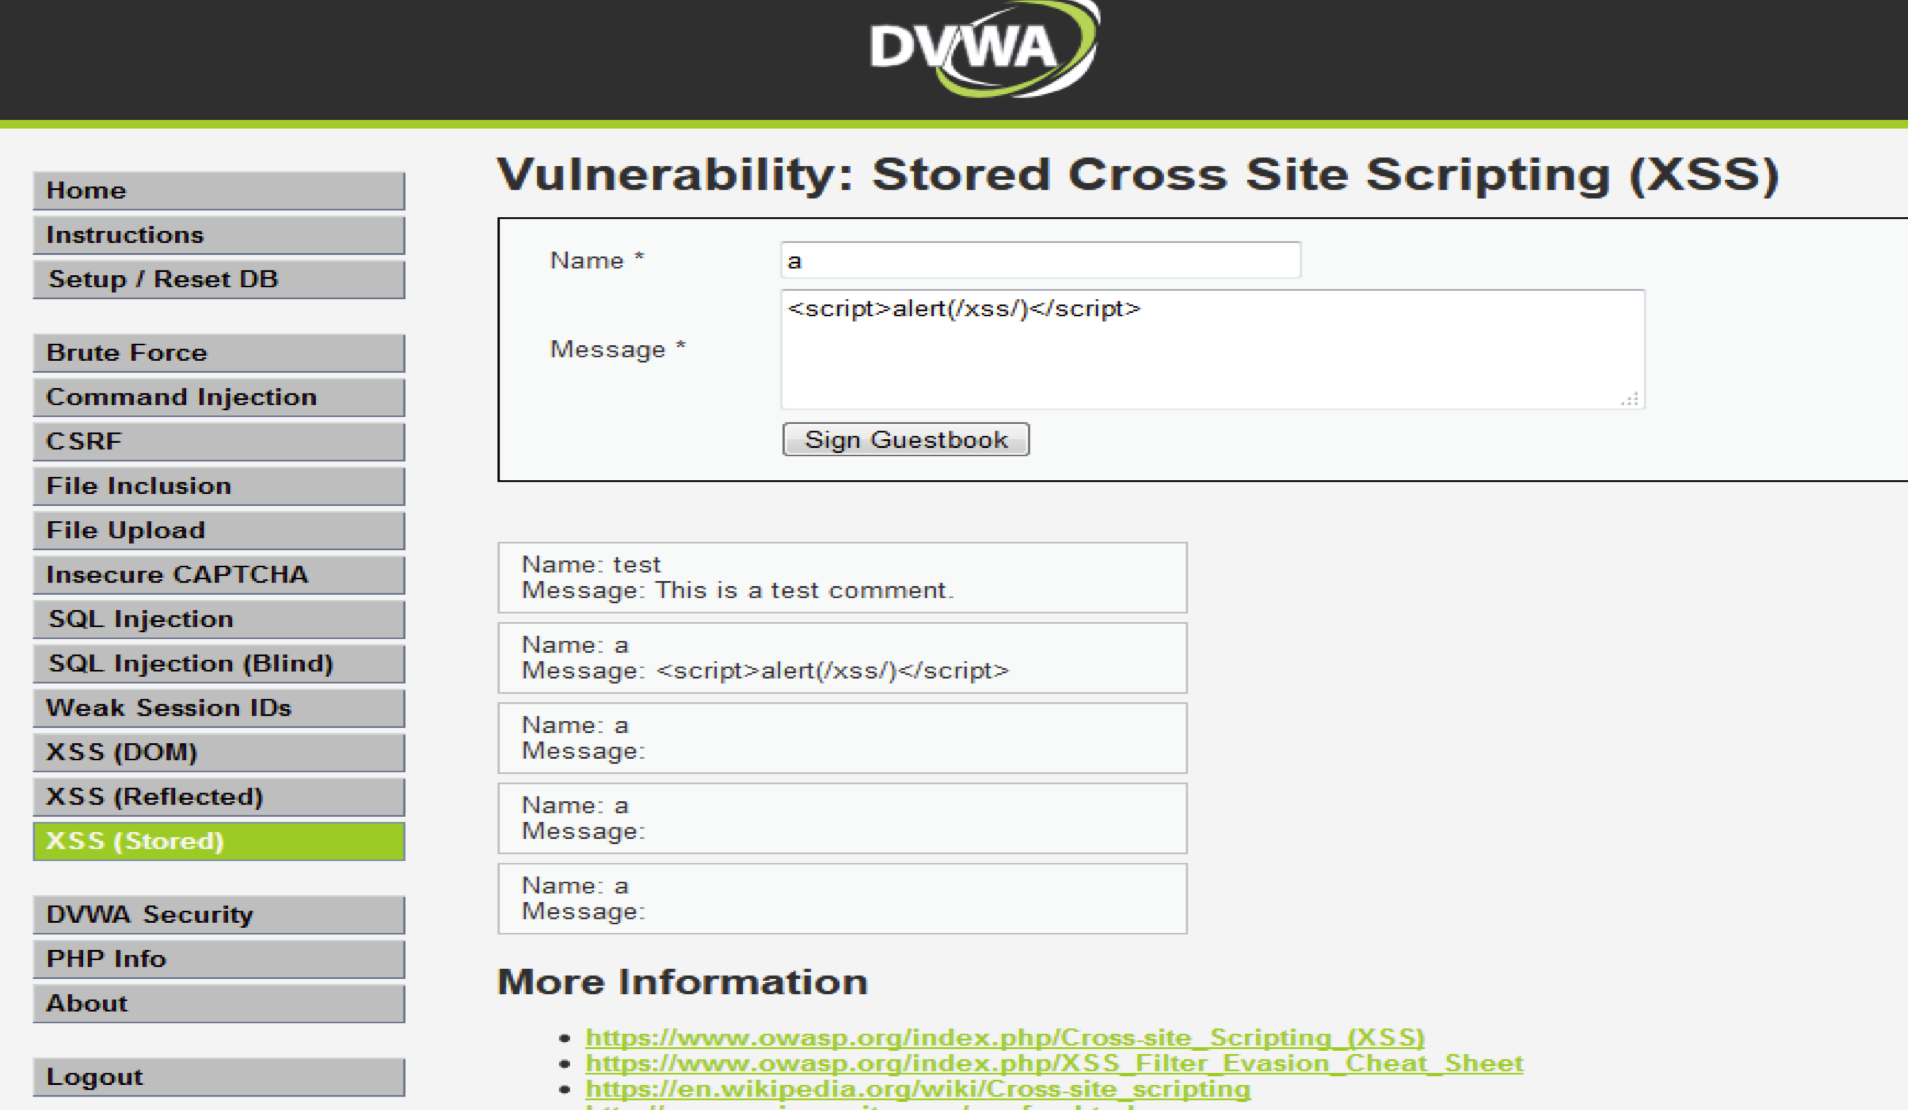The height and width of the screenshot is (1110, 1908).
Task: Open the CSRF page
Action: pos(219,441)
